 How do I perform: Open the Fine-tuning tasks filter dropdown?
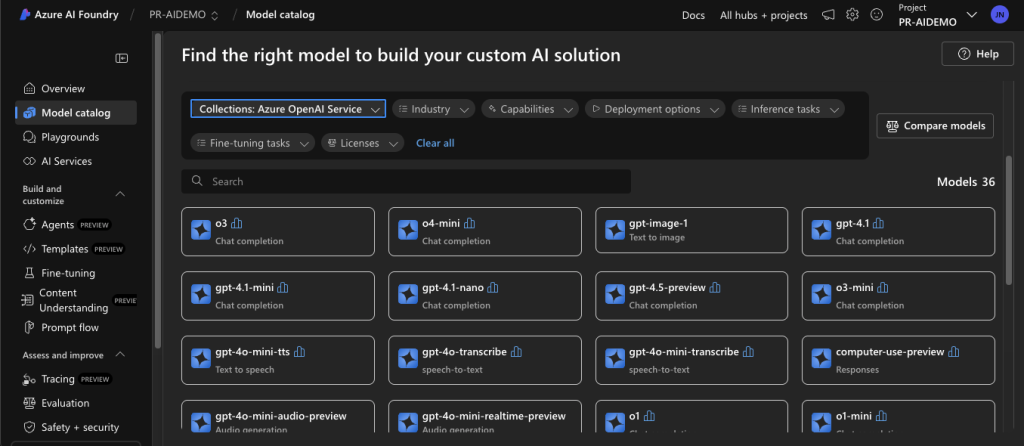(253, 143)
